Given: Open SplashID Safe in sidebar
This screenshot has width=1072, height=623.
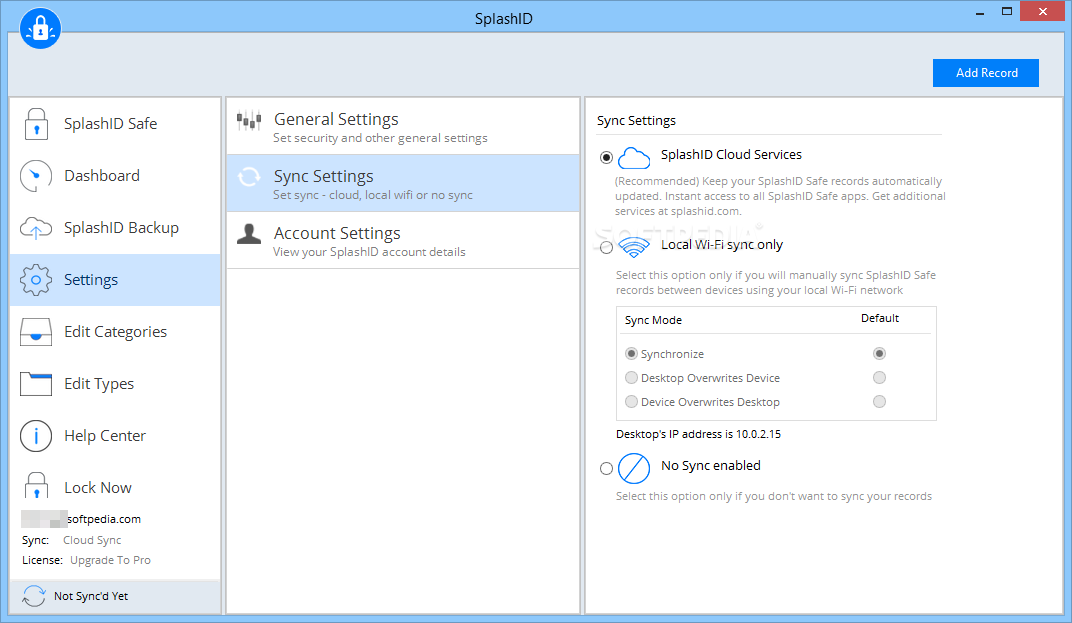Looking at the screenshot, I should 115,124.
